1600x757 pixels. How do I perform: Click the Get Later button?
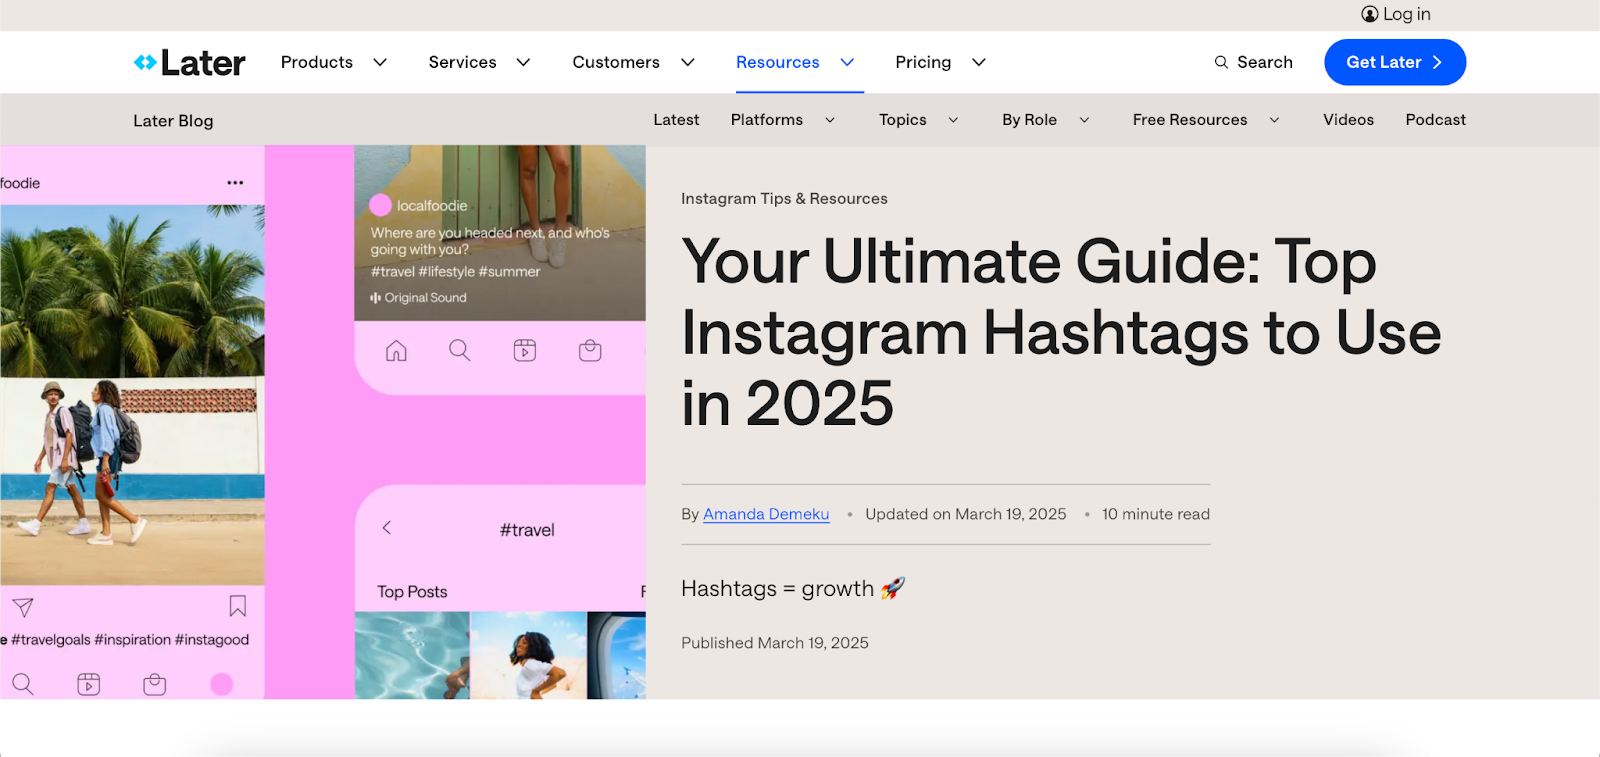pos(1395,62)
